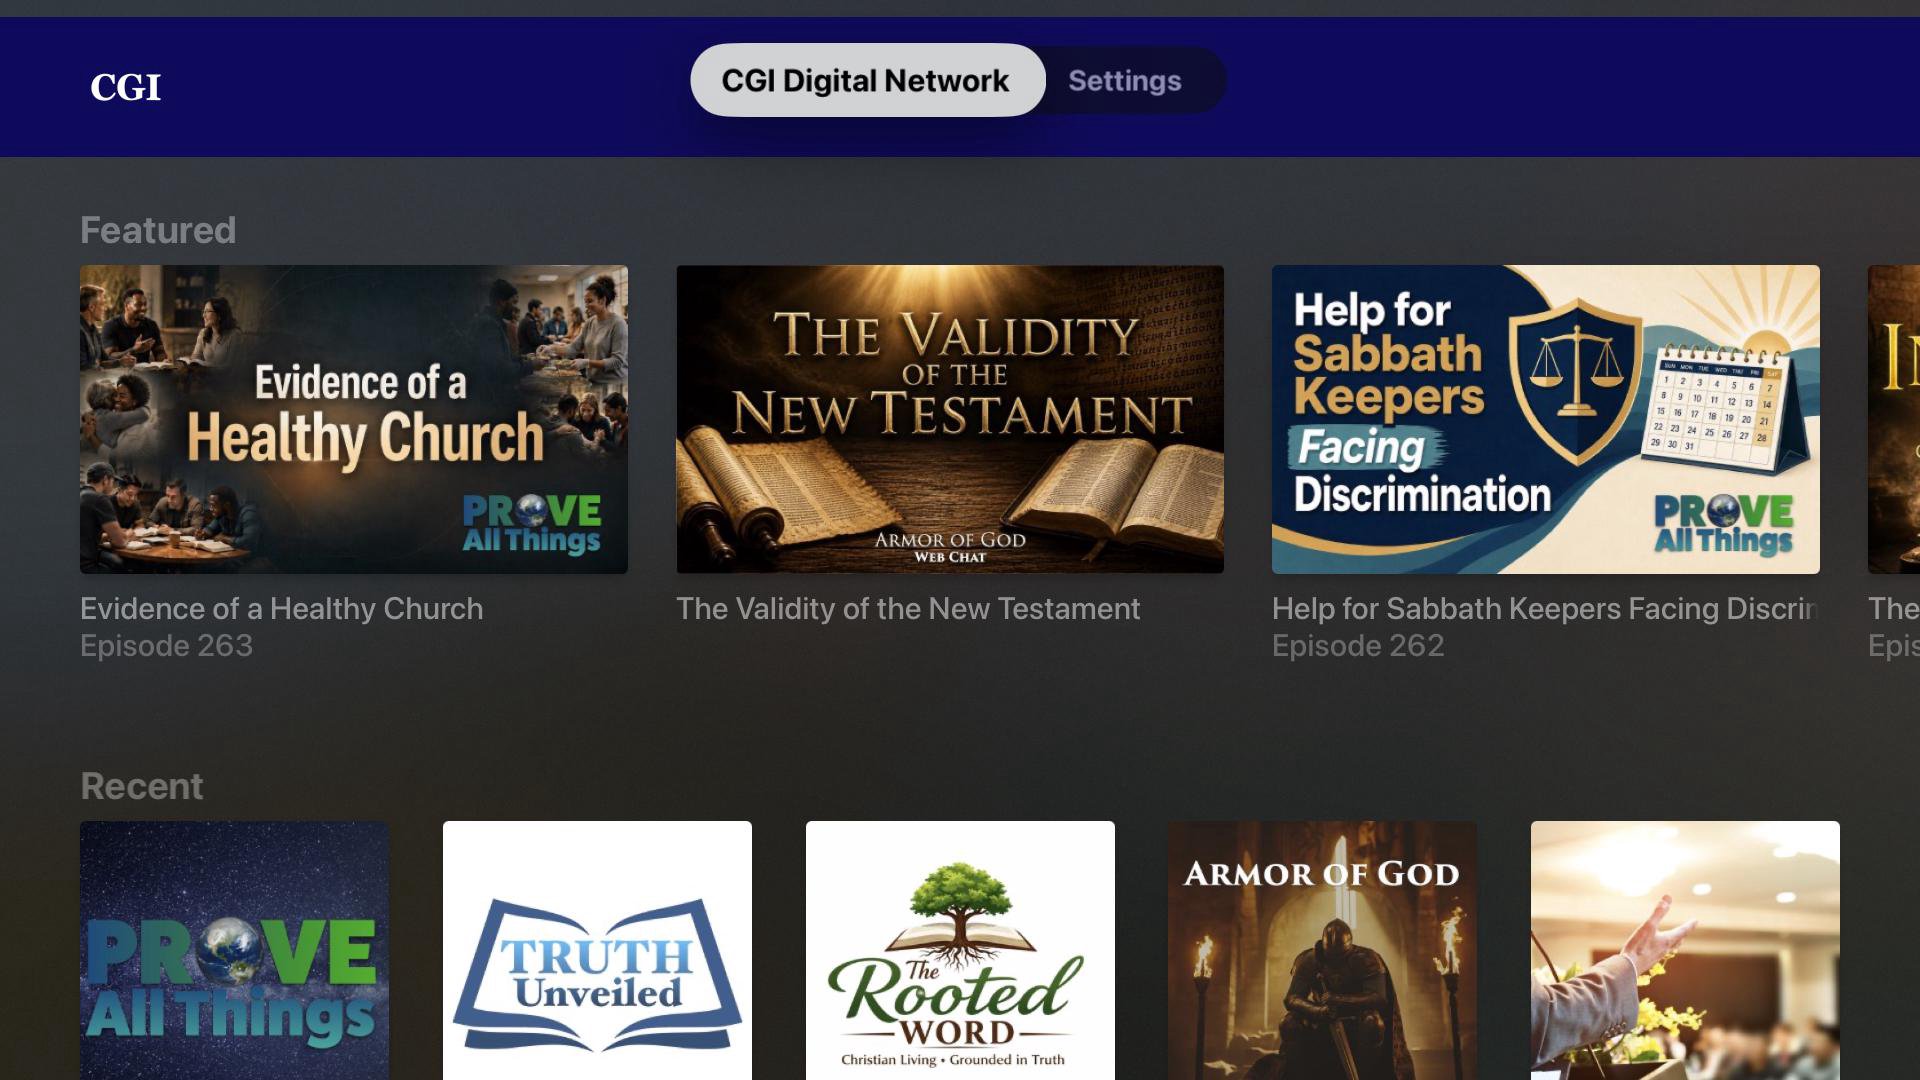This screenshot has height=1080, width=1920.
Task: Play The Validity of the New Testament thumbnail
Action: coord(950,419)
